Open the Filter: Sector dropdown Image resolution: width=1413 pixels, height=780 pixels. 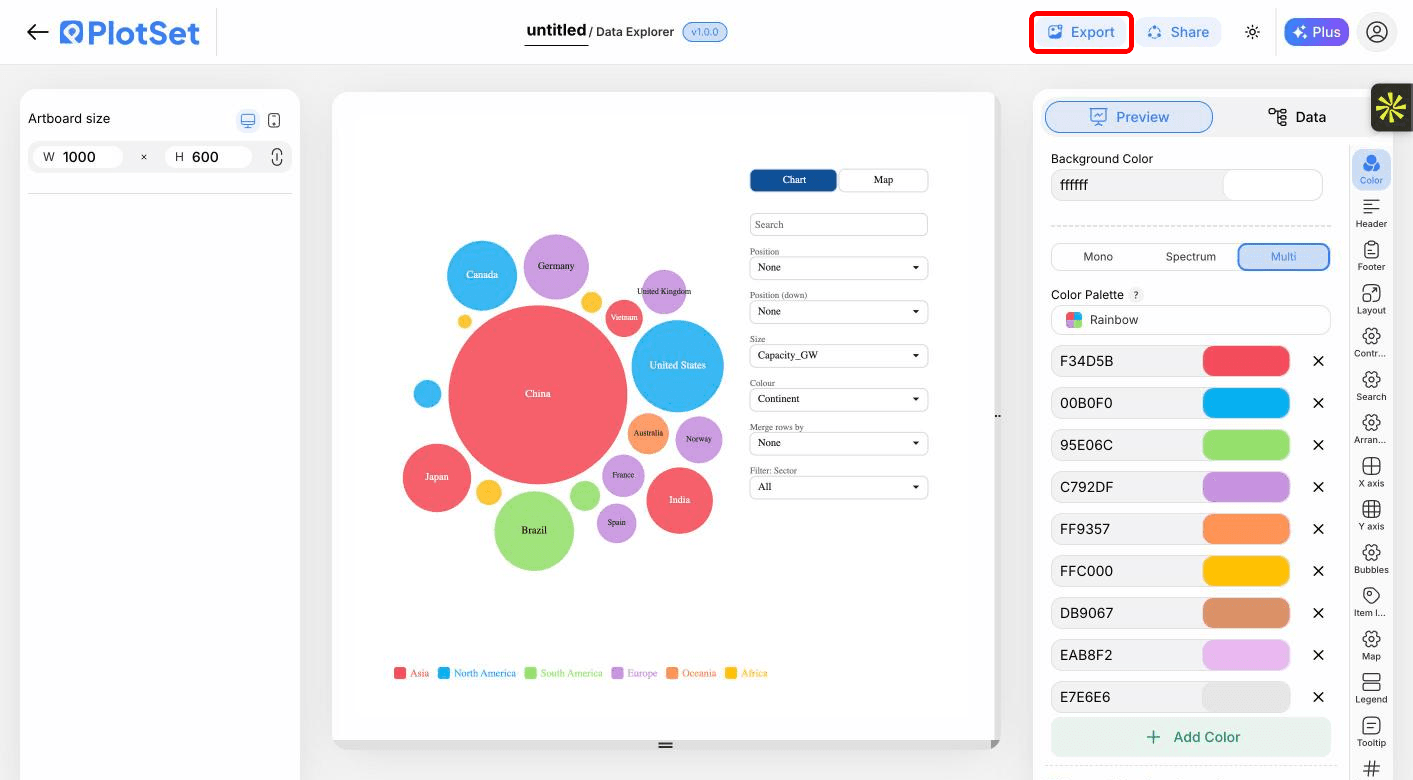[x=839, y=487]
